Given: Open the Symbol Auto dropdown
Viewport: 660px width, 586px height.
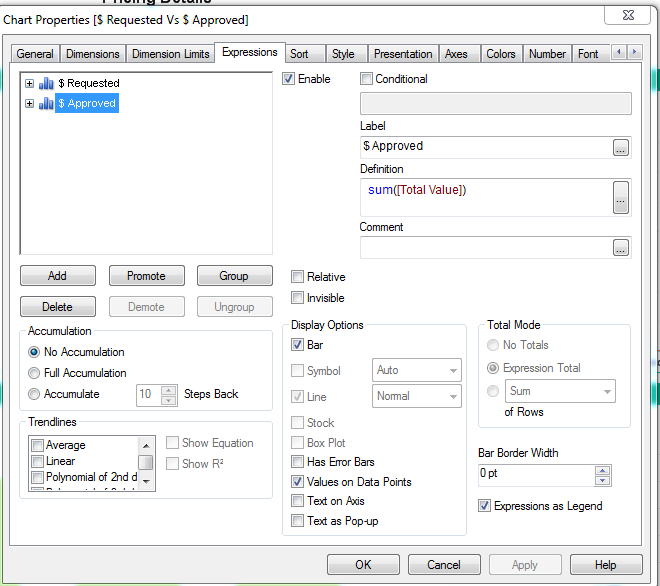Looking at the screenshot, I should click(417, 370).
